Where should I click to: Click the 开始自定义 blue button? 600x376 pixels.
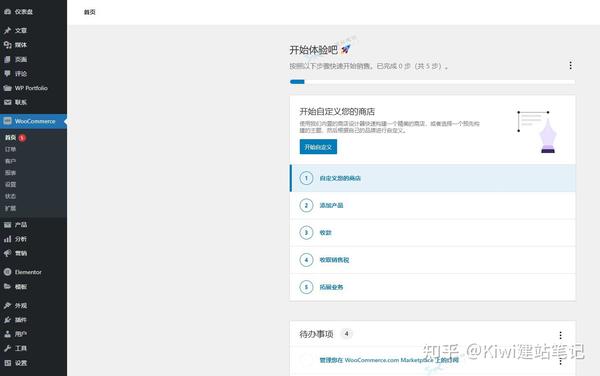(318, 147)
